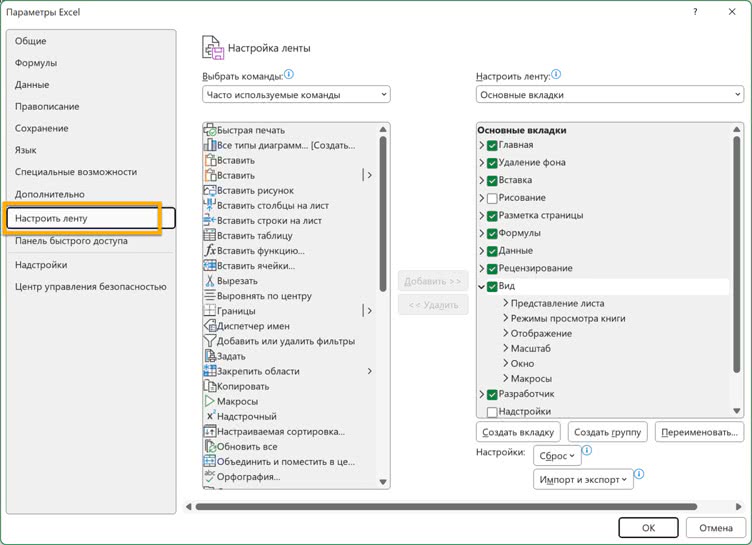752x545 pixels.
Task: Choose the fx Вставить функцию icon
Action: [x=210, y=250]
